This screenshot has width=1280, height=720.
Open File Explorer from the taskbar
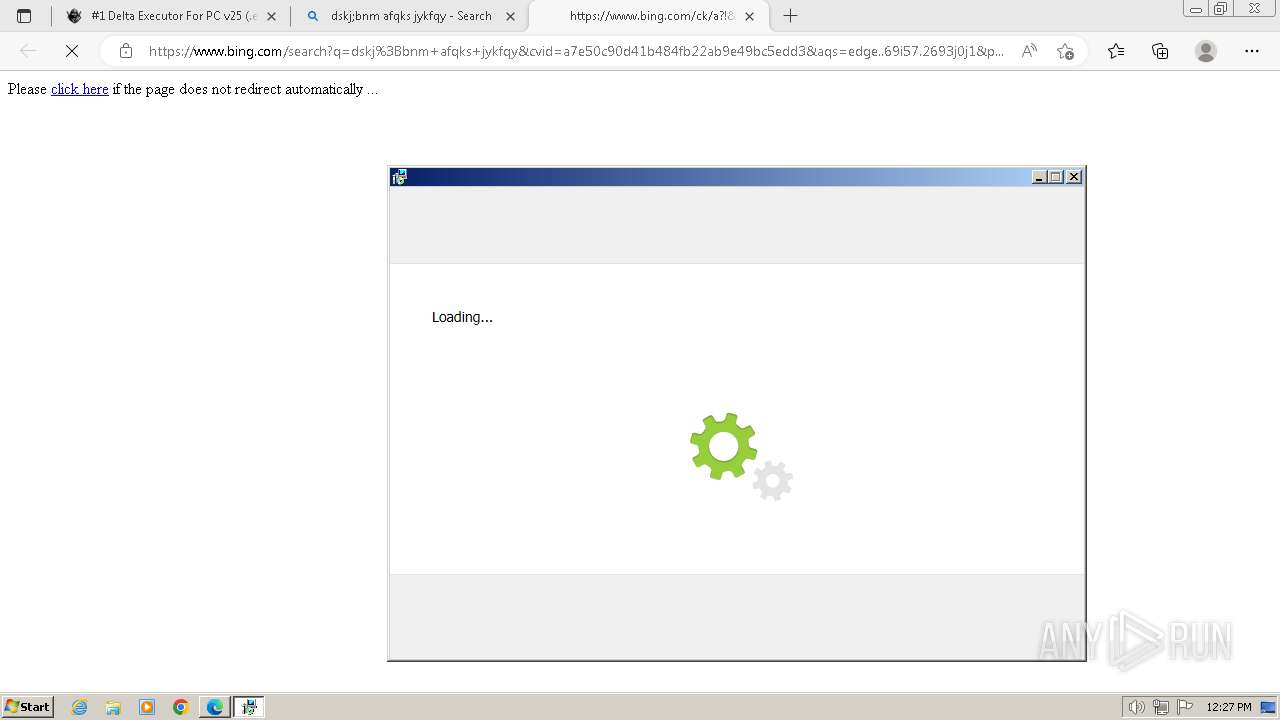coord(113,707)
